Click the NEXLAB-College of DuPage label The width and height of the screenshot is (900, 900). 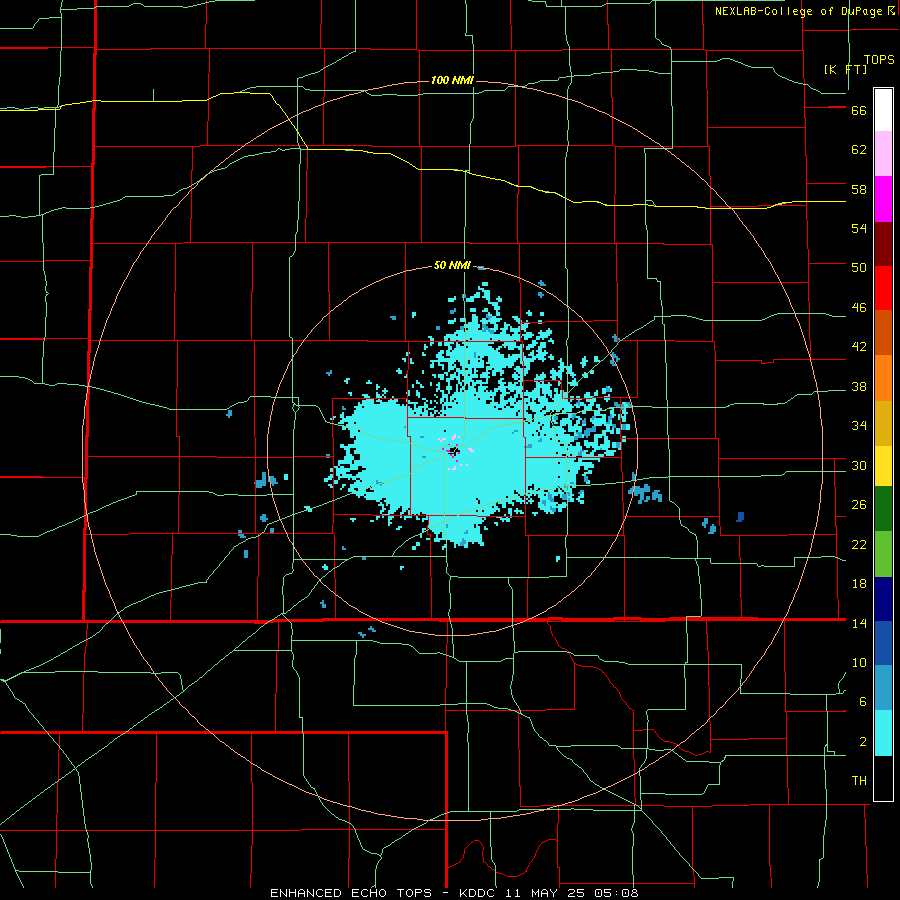click(800, 11)
